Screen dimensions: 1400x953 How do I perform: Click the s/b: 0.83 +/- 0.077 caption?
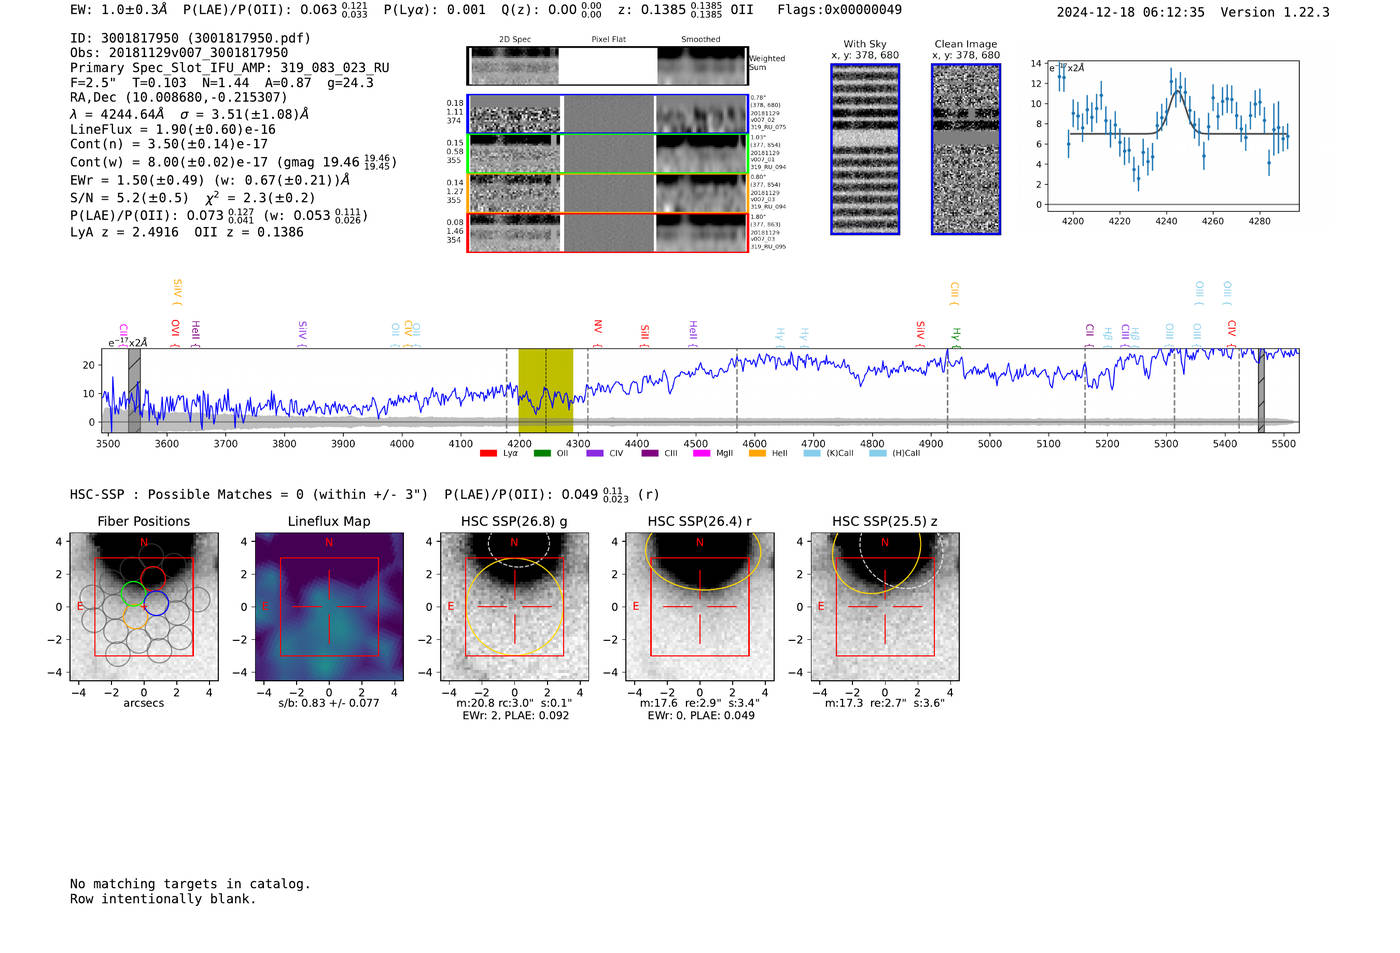point(329,703)
